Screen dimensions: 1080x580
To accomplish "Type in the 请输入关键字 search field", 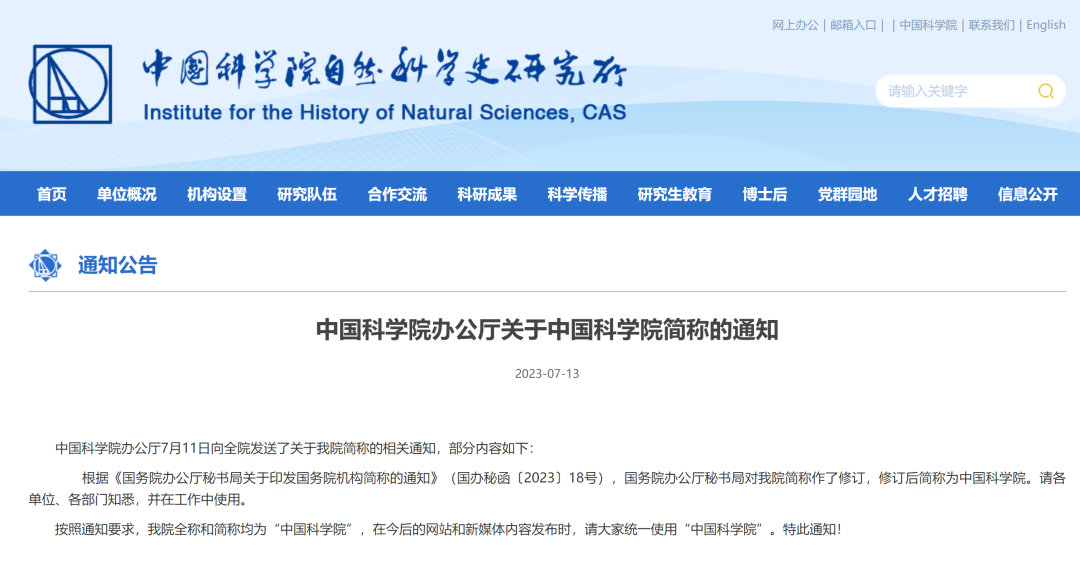I will [950, 91].
